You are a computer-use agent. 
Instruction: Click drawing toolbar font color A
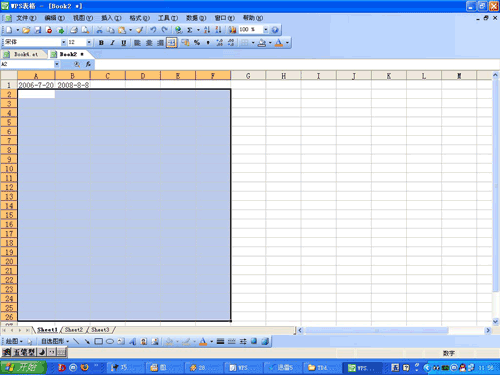click(x=203, y=341)
